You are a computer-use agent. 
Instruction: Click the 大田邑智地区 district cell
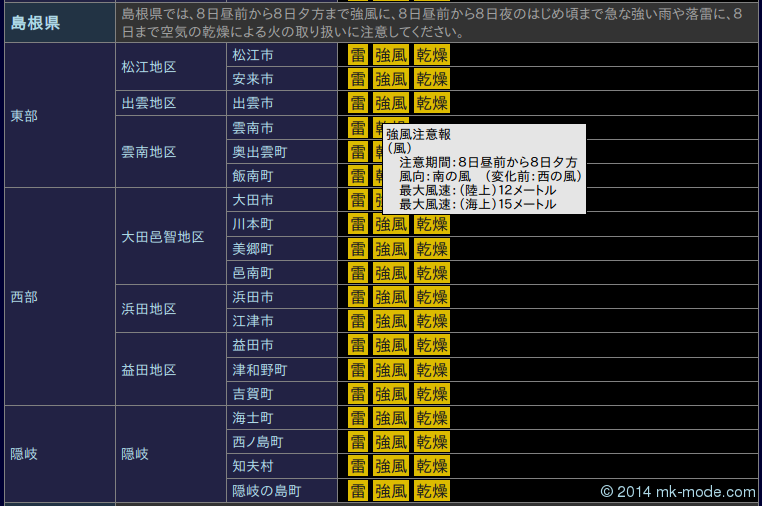point(163,237)
